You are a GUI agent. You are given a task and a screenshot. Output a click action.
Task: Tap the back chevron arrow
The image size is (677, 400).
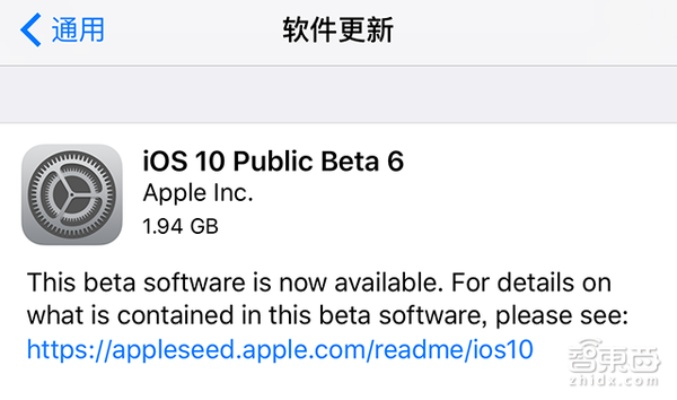pos(30,30)
